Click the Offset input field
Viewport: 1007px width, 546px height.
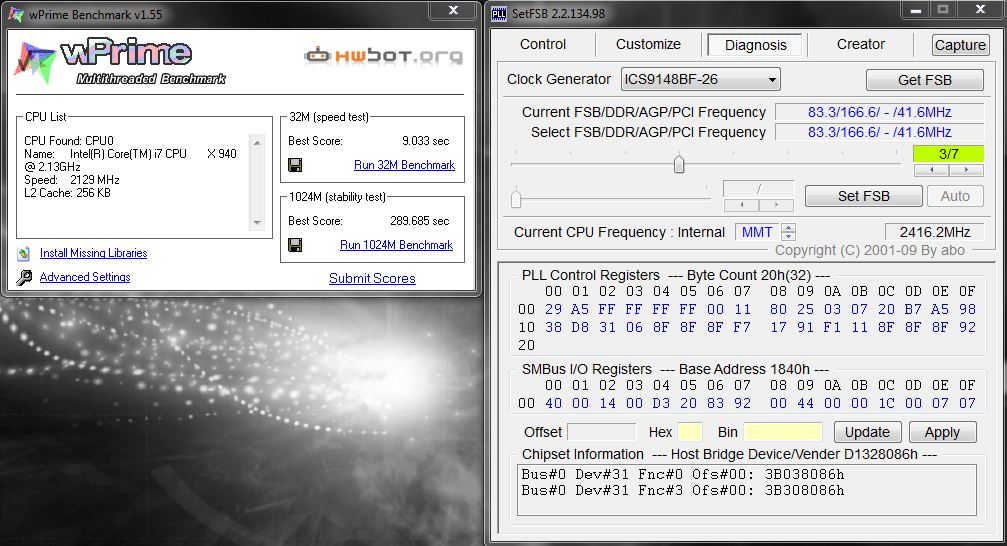(x=602, y=432)
